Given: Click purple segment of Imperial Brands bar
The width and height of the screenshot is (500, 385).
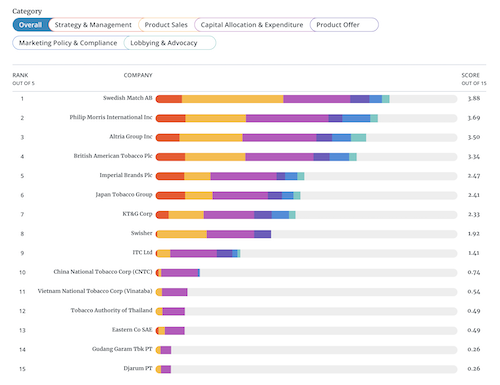Looking at the screenshot, I should 244,176.
